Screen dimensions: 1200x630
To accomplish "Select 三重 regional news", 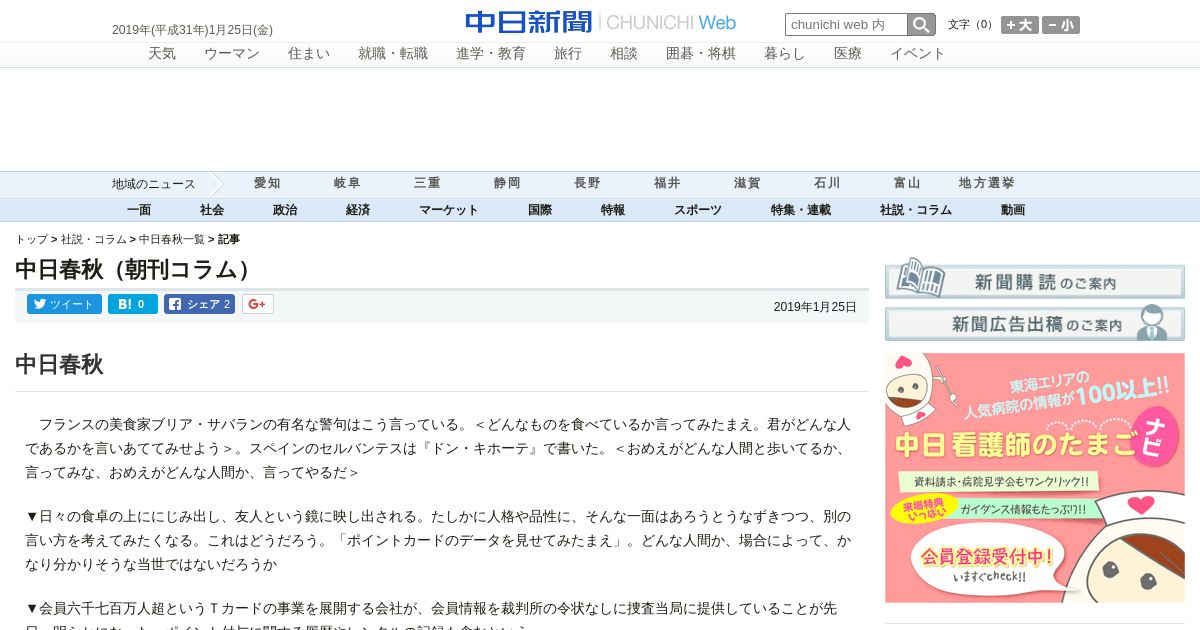I will (427, 184).
